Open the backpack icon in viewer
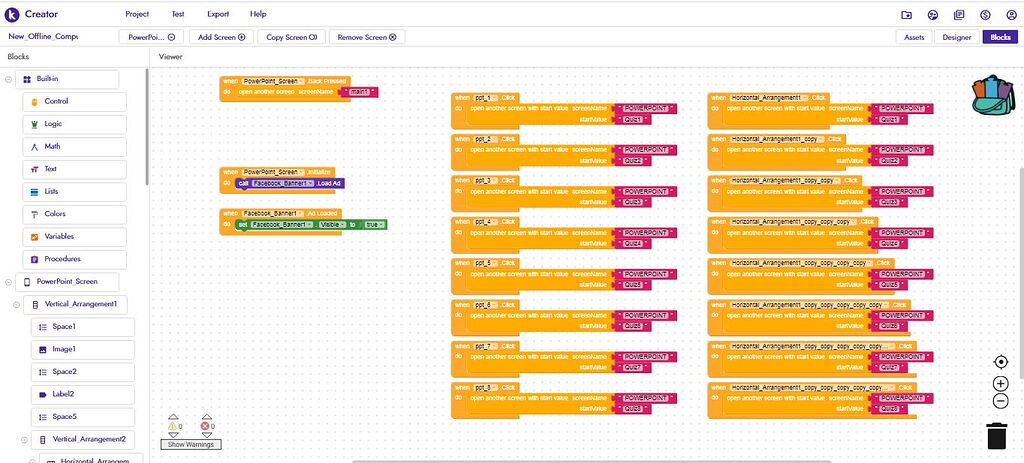This screenshot has width=1024, height=463. pos(994,96)
